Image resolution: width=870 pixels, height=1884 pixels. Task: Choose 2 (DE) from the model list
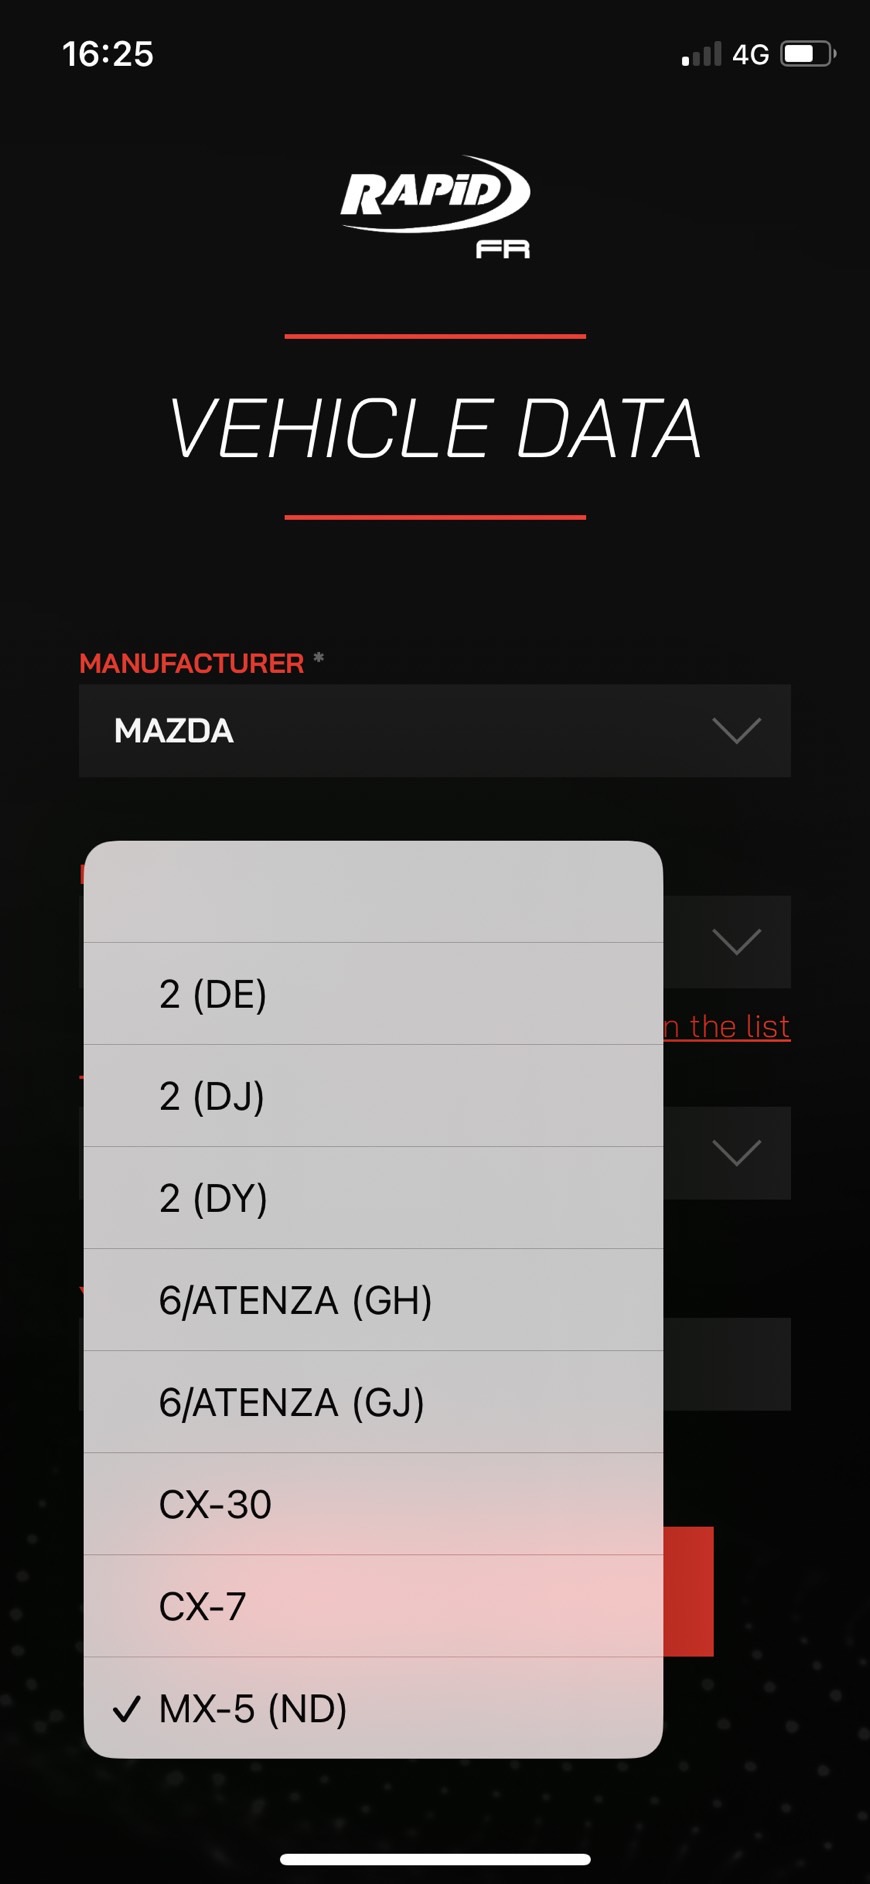pyautogui.click(x=373, y=994)
